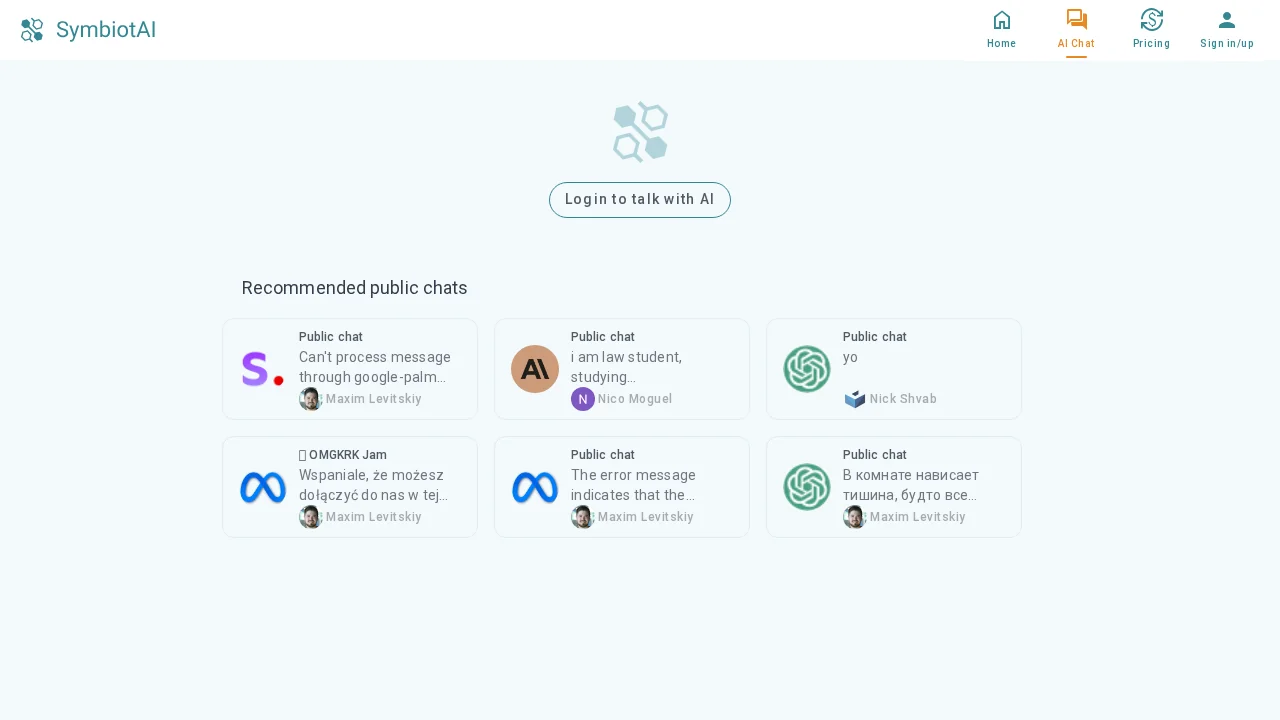Open the 'error message indicates' public chat
Viewport: 1280px width, 720px height.
coord(622,487)
